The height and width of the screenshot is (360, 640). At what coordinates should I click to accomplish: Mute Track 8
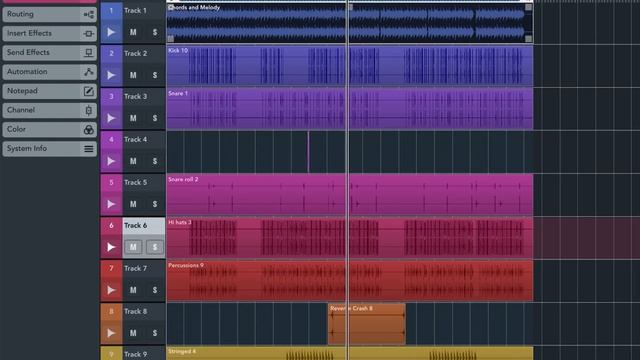133,333
